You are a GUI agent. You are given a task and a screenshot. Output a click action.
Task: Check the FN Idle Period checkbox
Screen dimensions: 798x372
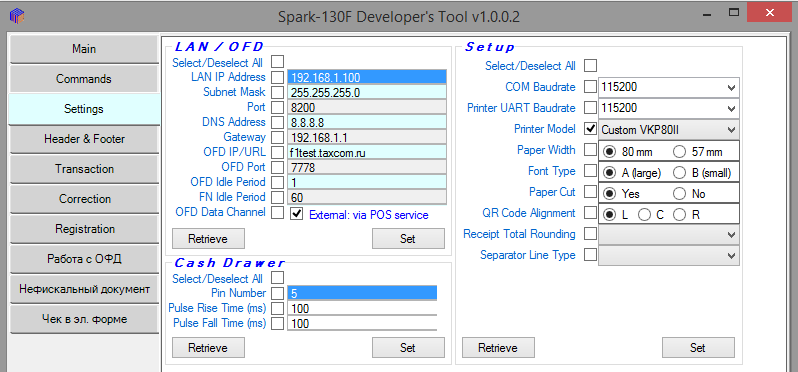tap(277, 197)
